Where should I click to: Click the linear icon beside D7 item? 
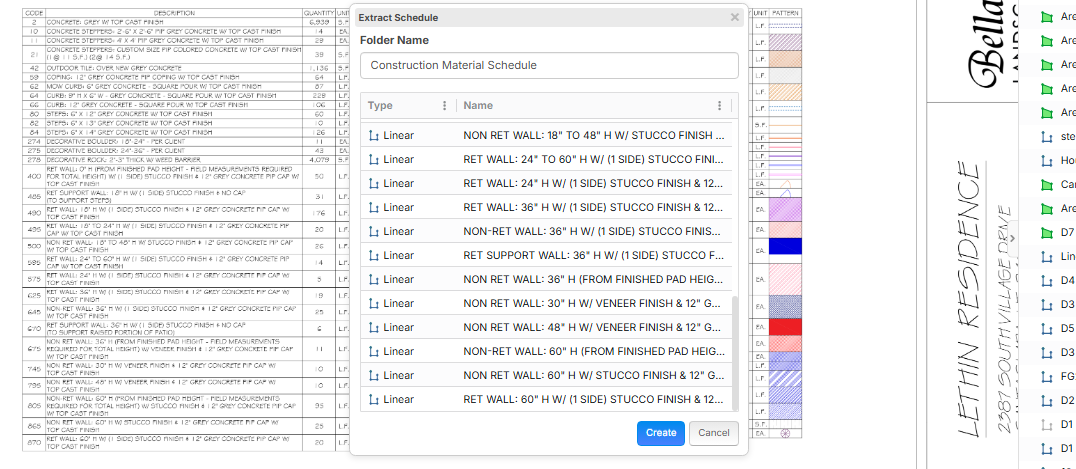coord(1048,233)
